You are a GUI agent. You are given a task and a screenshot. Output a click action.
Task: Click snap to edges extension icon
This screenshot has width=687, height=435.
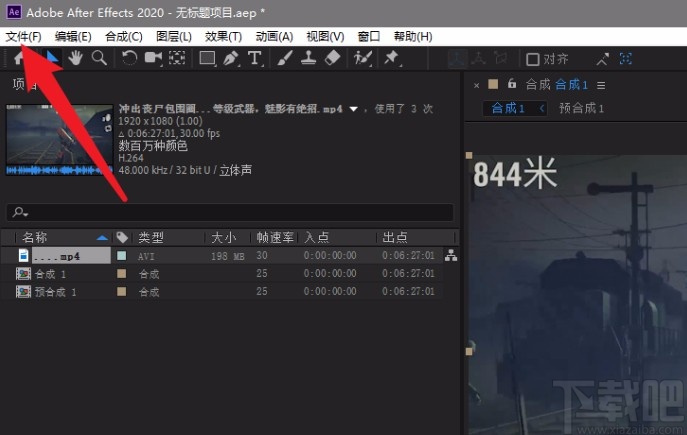coord(602,59)
